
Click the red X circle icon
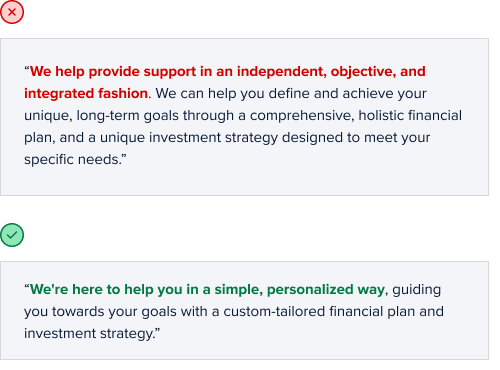point(12,12)
